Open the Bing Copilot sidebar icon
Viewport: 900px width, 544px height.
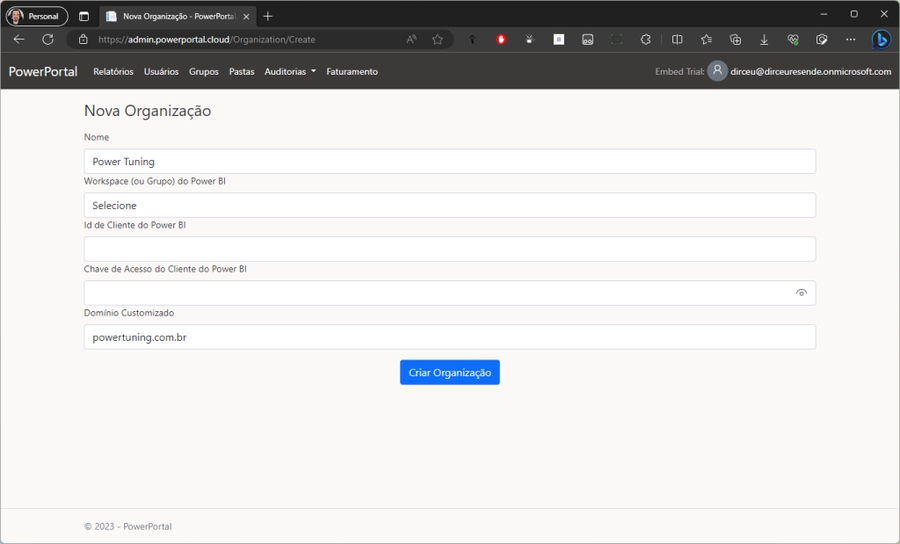[880, 40]
